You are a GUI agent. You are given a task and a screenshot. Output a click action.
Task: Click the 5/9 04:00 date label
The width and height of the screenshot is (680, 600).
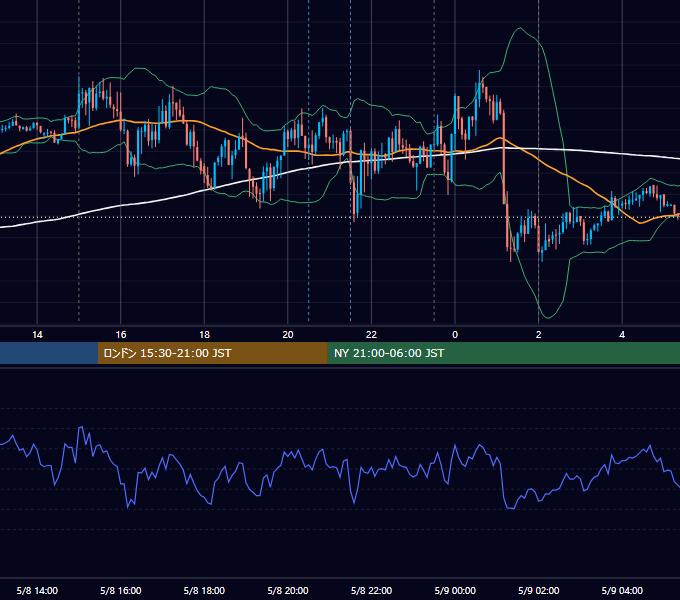pos(622,590)
